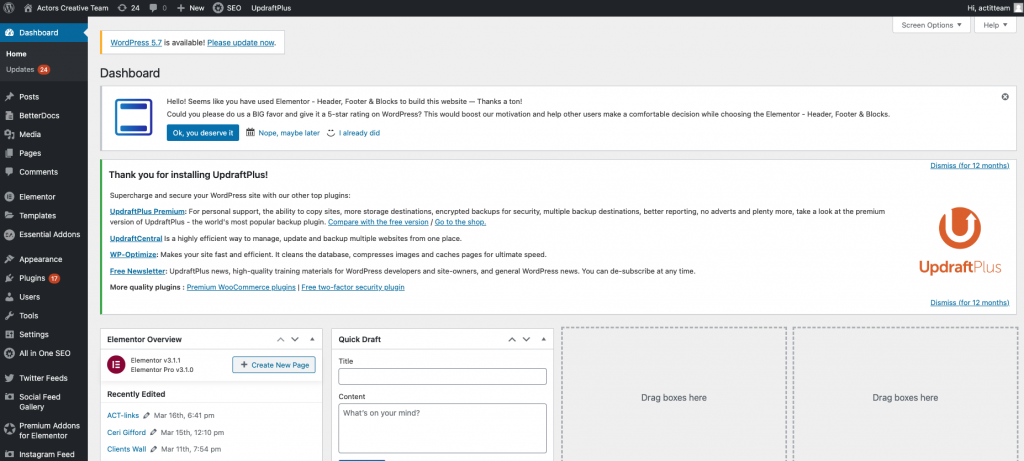The image size is (1024, 461).
Task: Click the Social Feed Gallery icon
Action: (x=9, y=397)
